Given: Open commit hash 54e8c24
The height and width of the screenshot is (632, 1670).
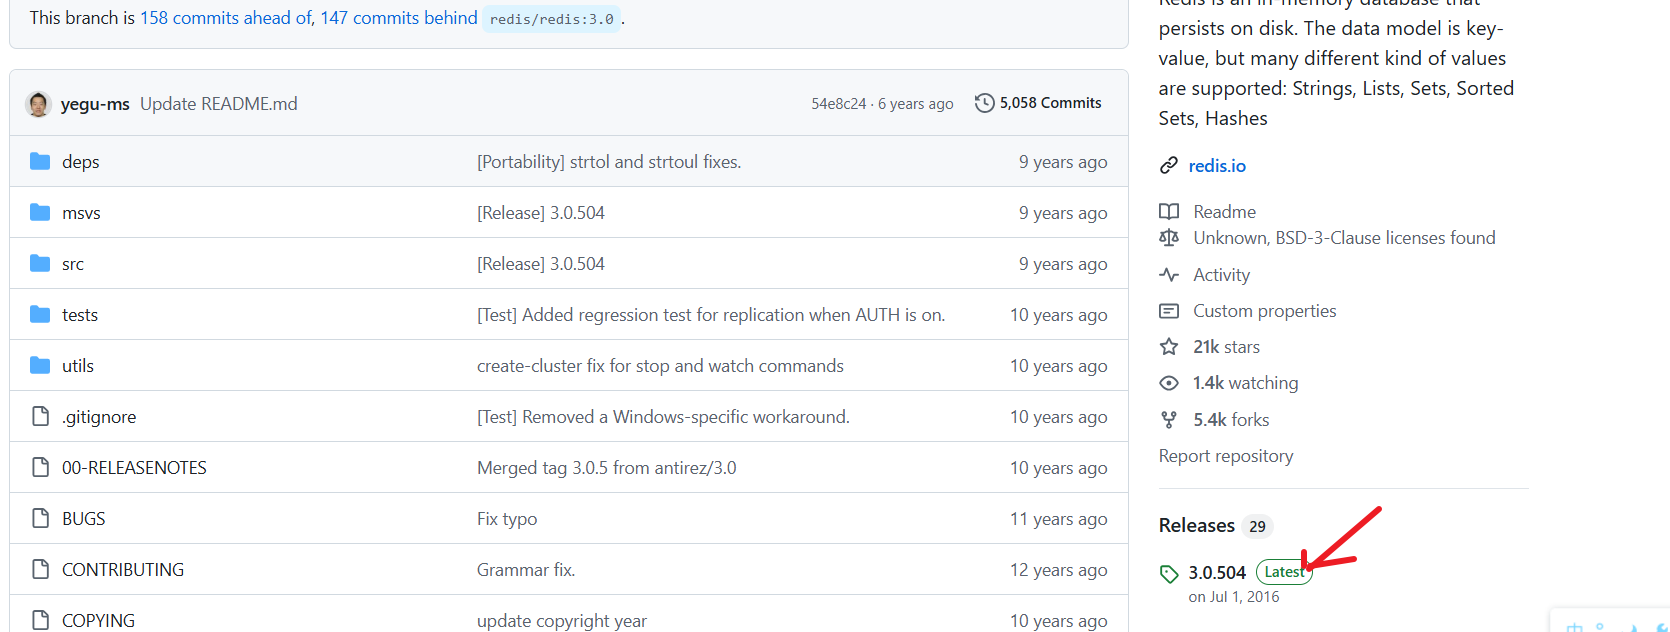Looking at the screenshot, I should [x=839, y=104].
